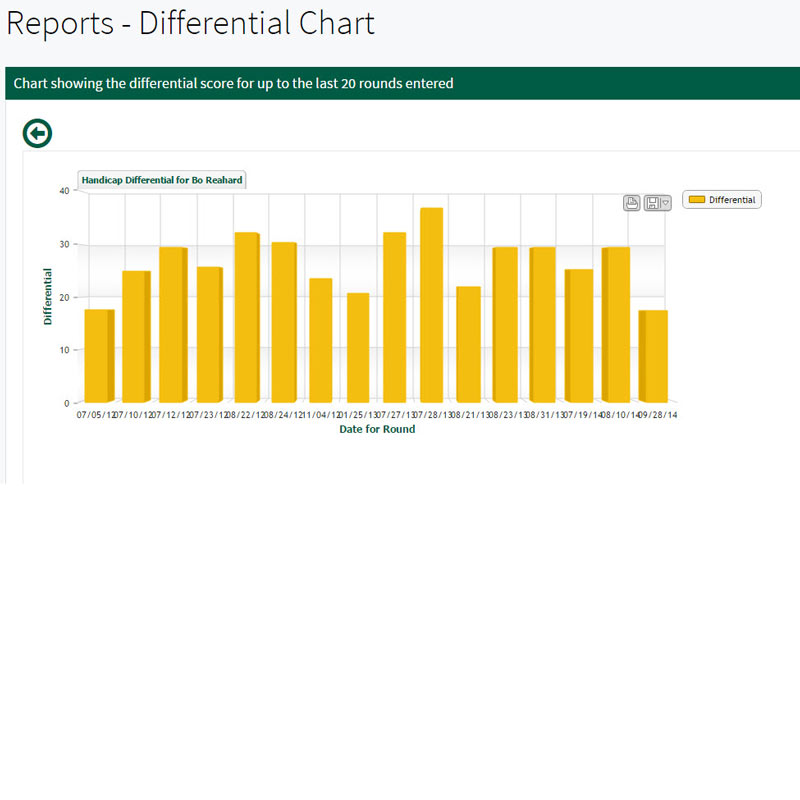Click the bar for 08/22/12 round

pos(245,316)
